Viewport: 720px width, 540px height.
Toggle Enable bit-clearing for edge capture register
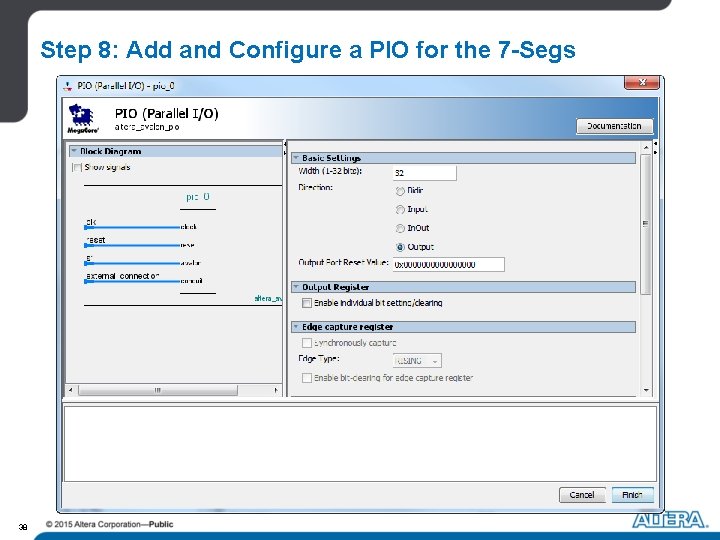coord(307,378)
